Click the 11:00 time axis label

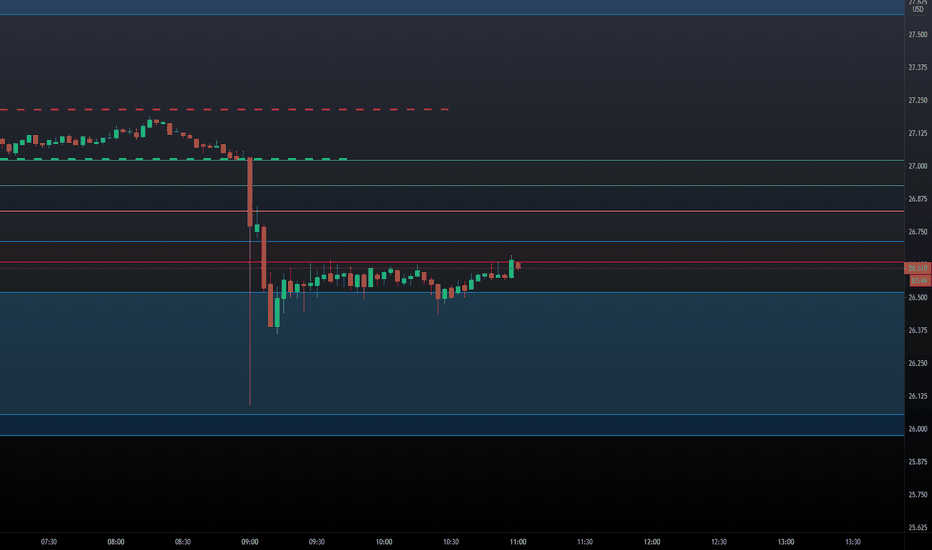tap(518, 542)
